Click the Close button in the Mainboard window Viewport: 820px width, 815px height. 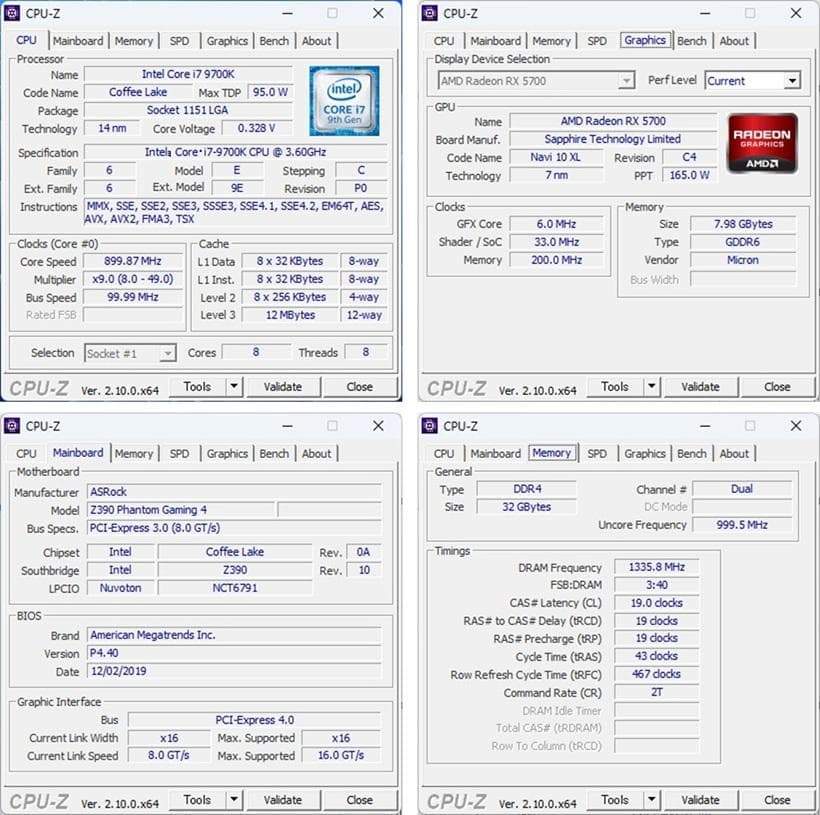coord(361,799)
